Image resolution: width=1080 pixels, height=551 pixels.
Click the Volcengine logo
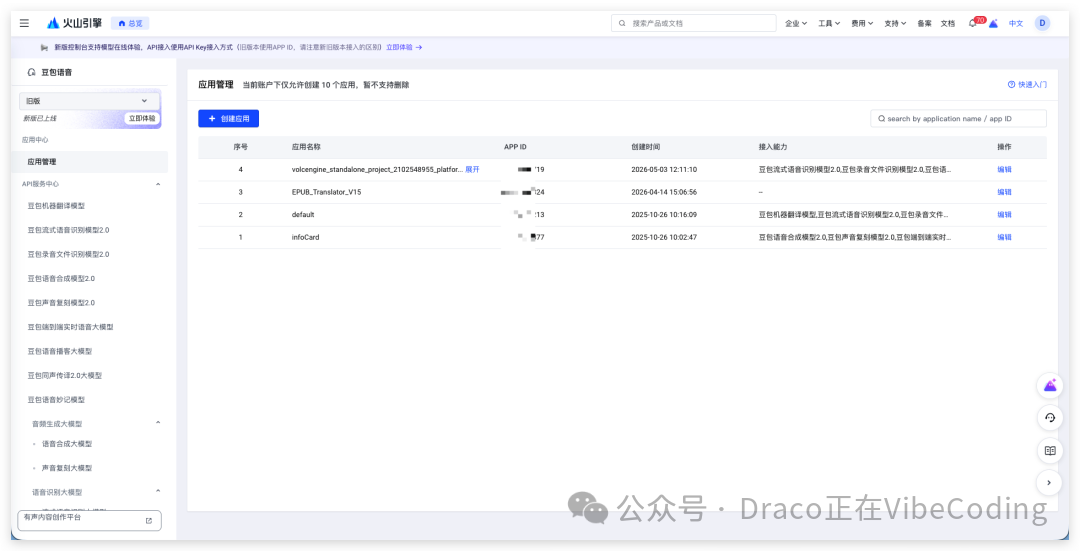coord(74,23)
